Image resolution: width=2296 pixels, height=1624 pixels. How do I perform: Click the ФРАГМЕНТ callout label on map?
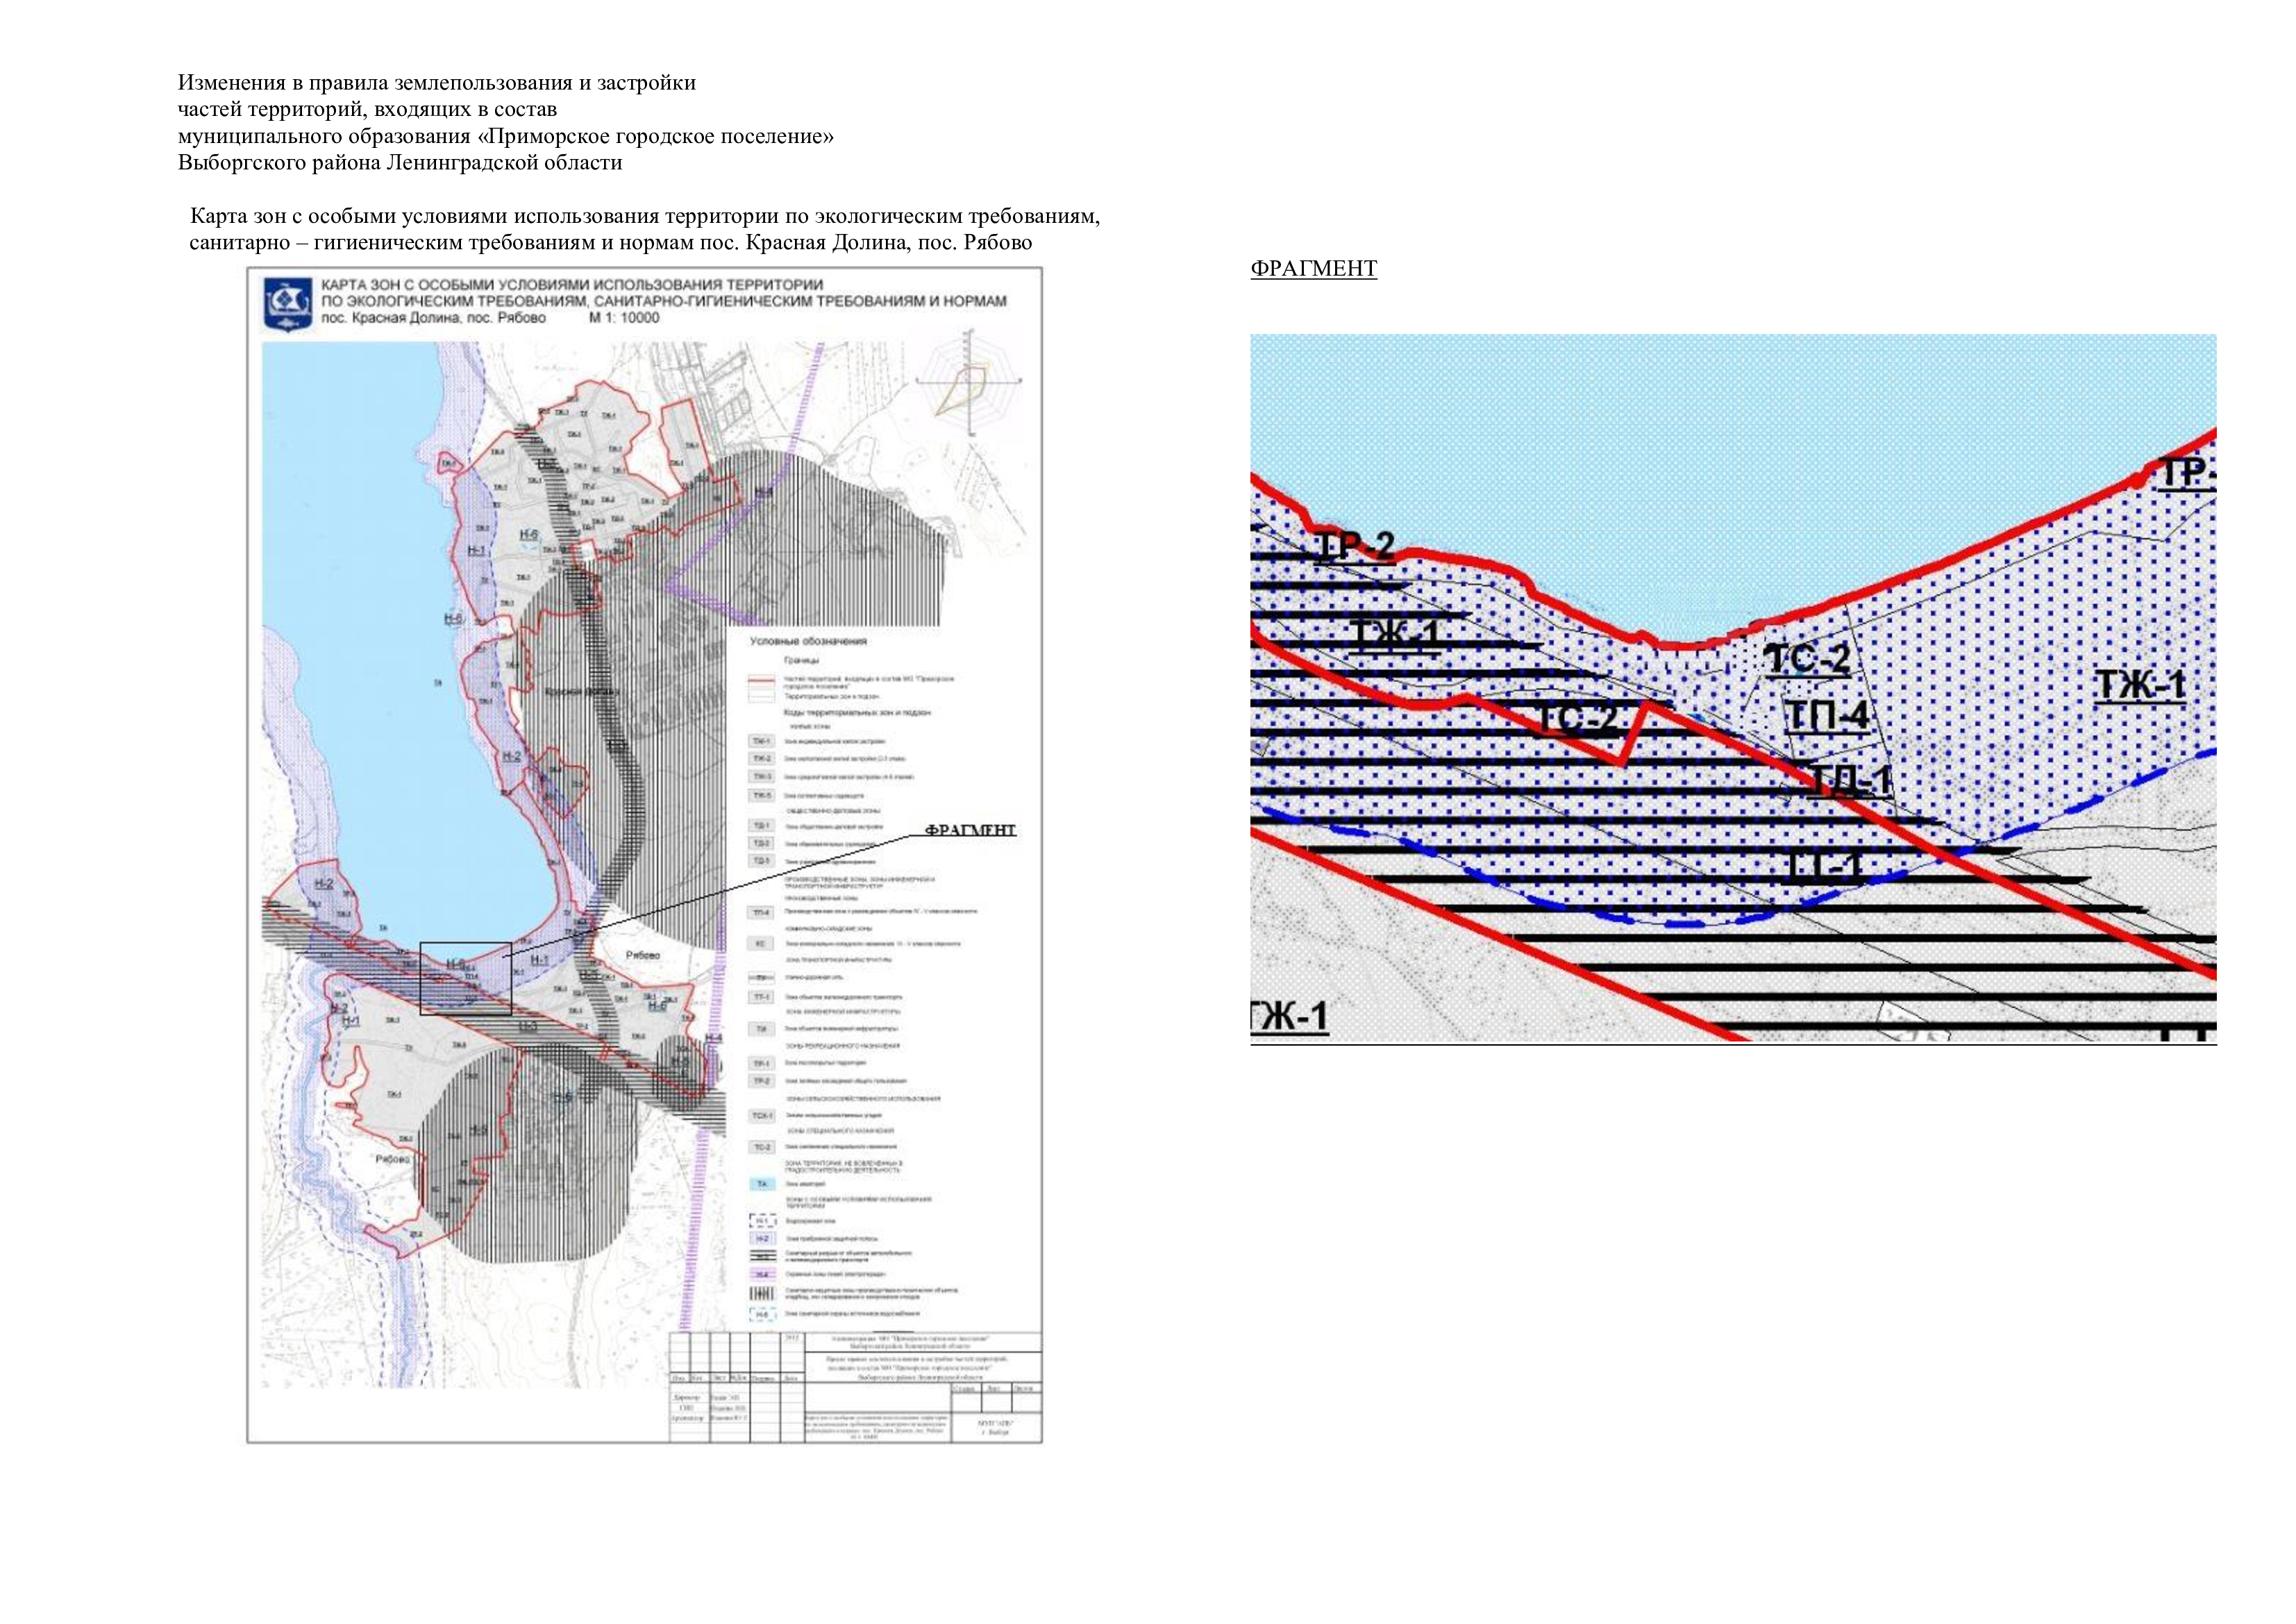[970, 830]
